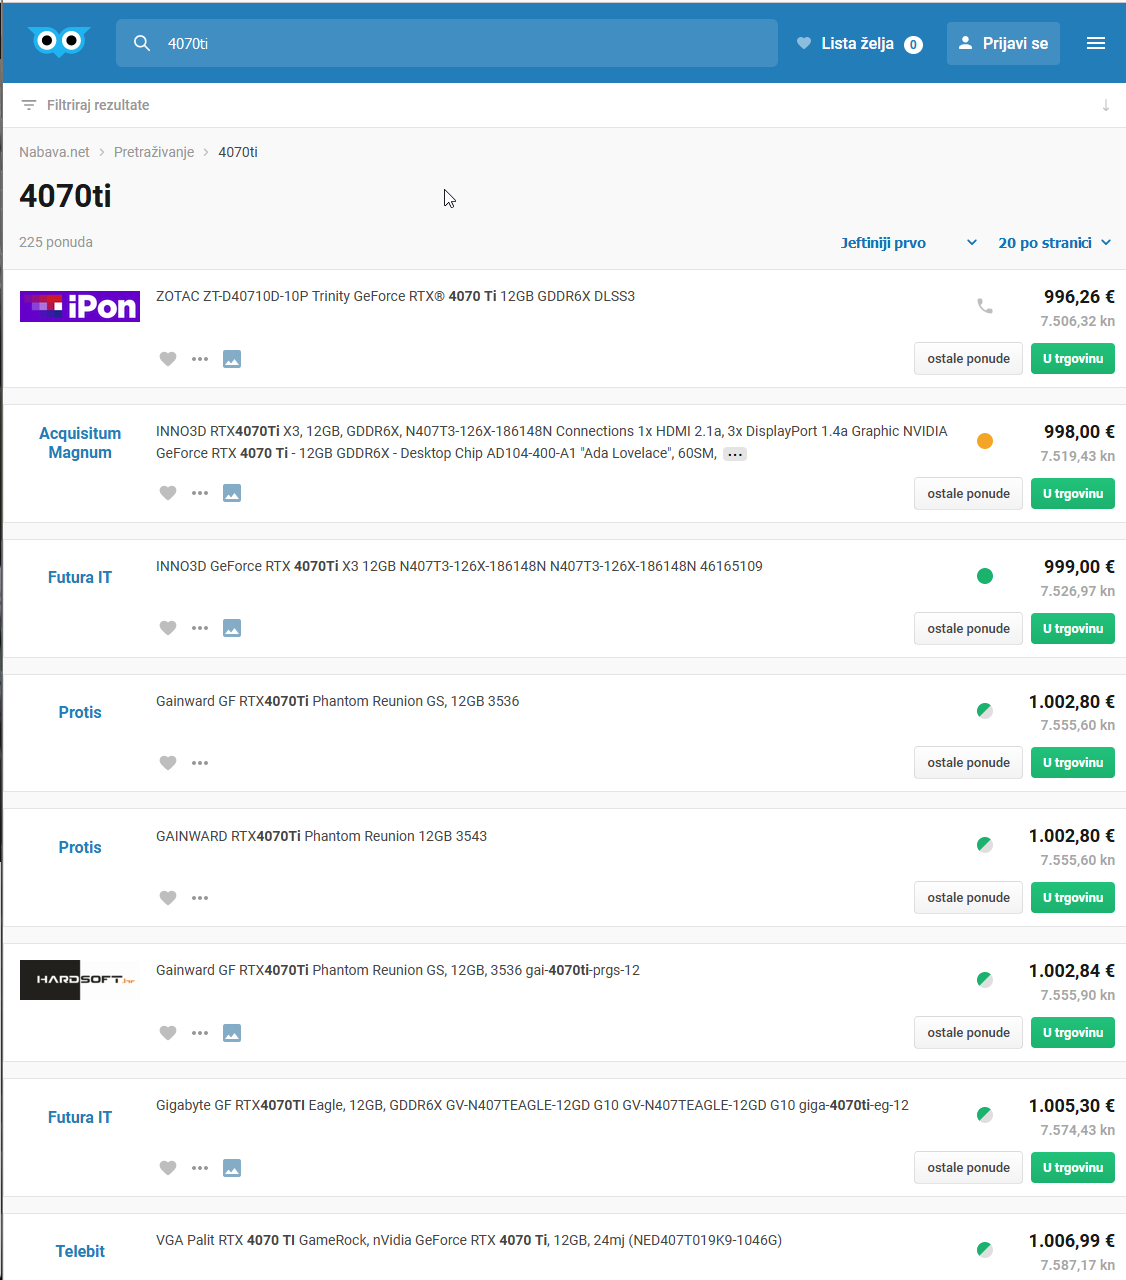Open more options on Acquisitum Magnum offer
The image size is (1126, 1280).
pos(200,493)
